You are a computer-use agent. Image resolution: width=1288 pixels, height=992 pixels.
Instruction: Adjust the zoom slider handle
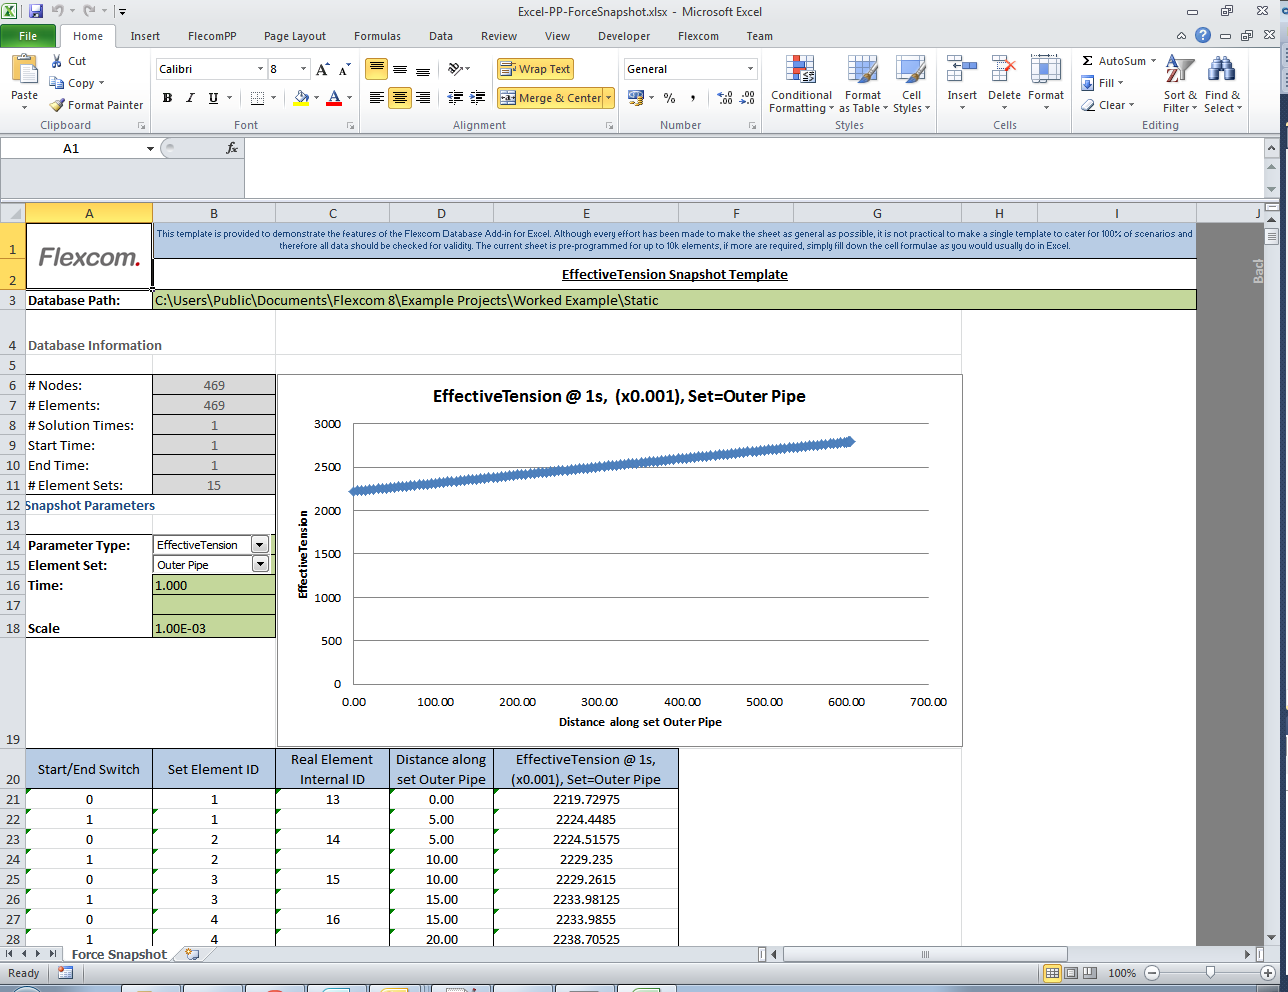point(1210,973)
